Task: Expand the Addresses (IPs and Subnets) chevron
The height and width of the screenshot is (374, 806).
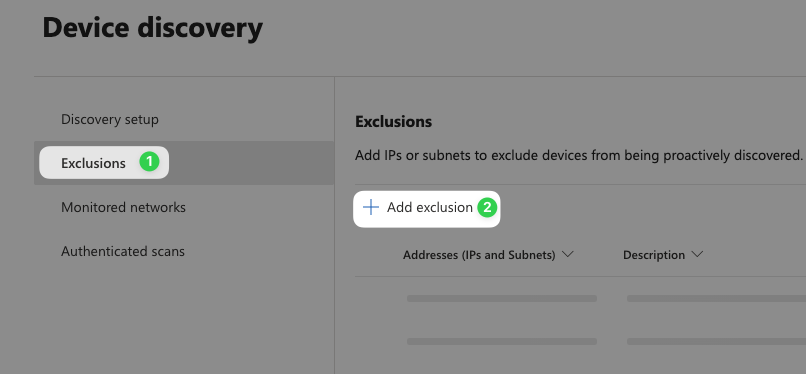Action: pos(567,255)
